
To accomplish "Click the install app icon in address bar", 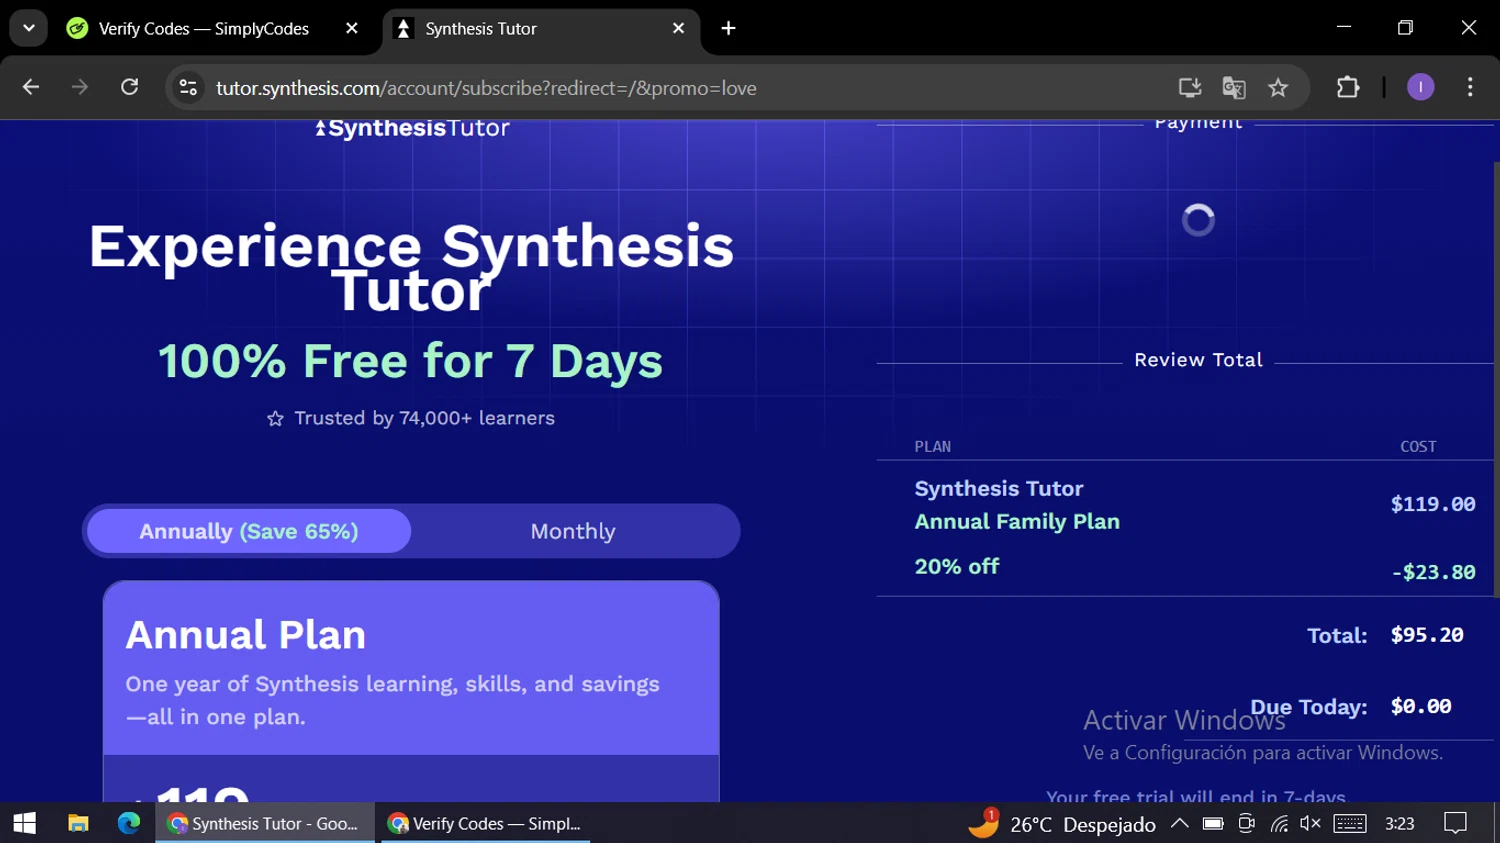I will click(x=1189, y=88).
